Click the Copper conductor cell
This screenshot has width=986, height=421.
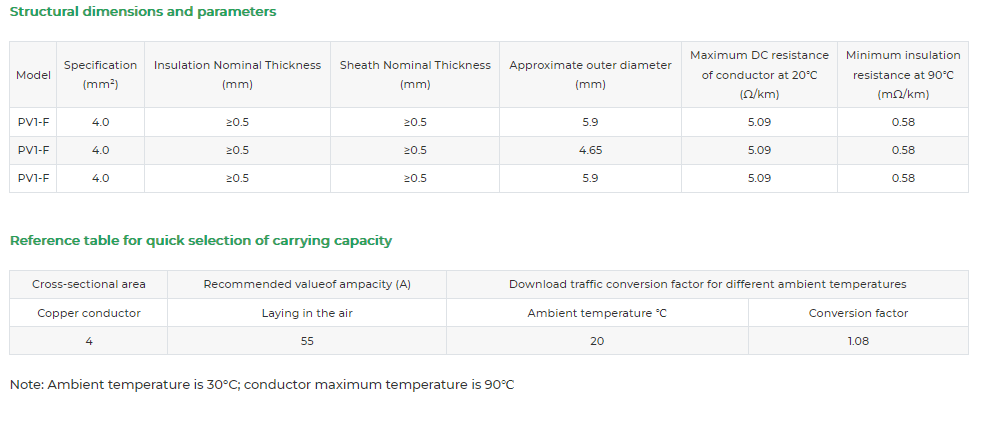click(x=89, y=313)
